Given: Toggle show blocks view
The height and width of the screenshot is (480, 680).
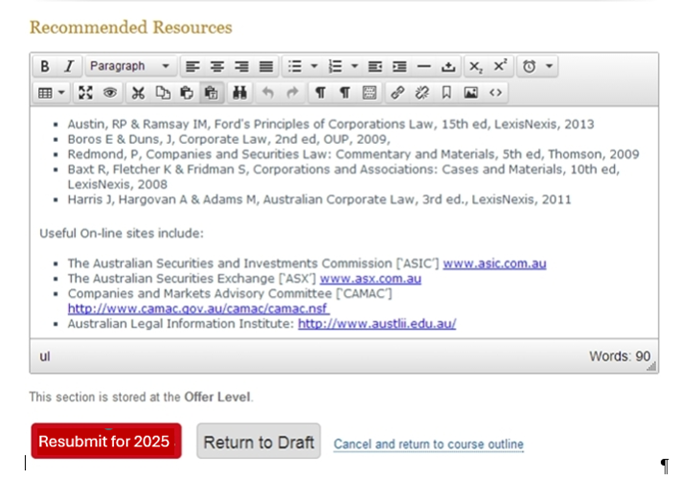Looking at the screenshot, I should (369, 92).
